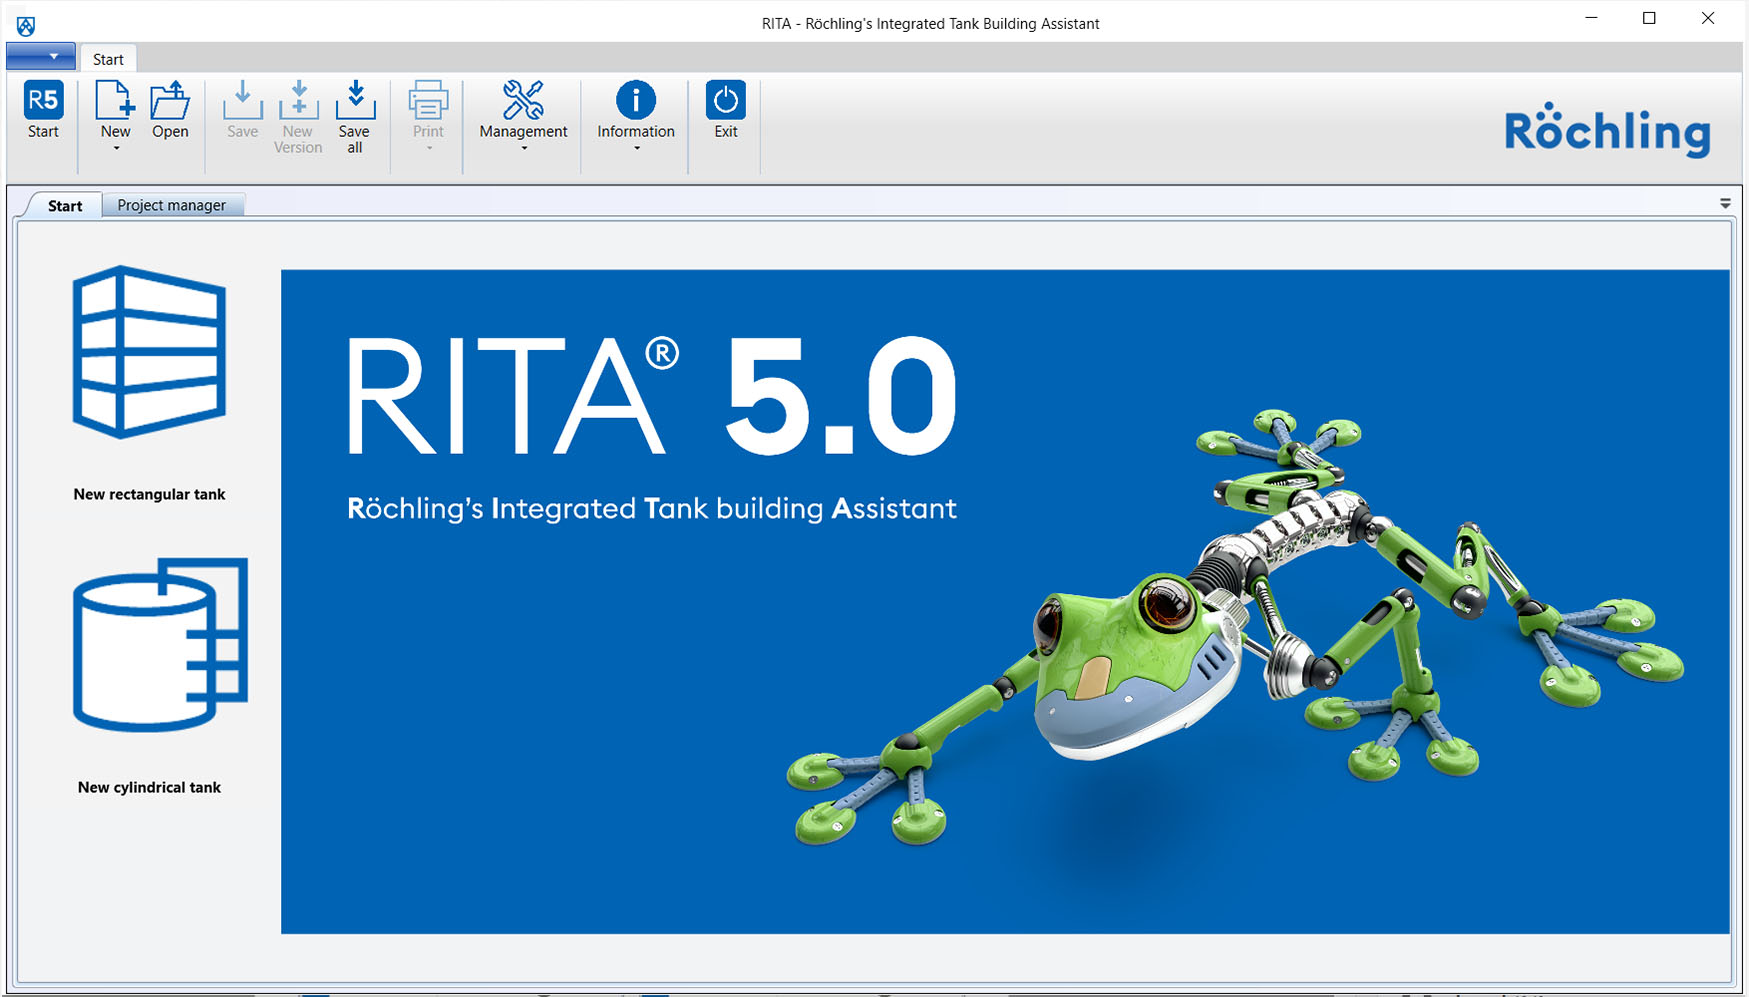Image resolution: width=1749 pixels, height=997 pixels.
Task: Click the Management tools icon
Action: pos(523,100)
